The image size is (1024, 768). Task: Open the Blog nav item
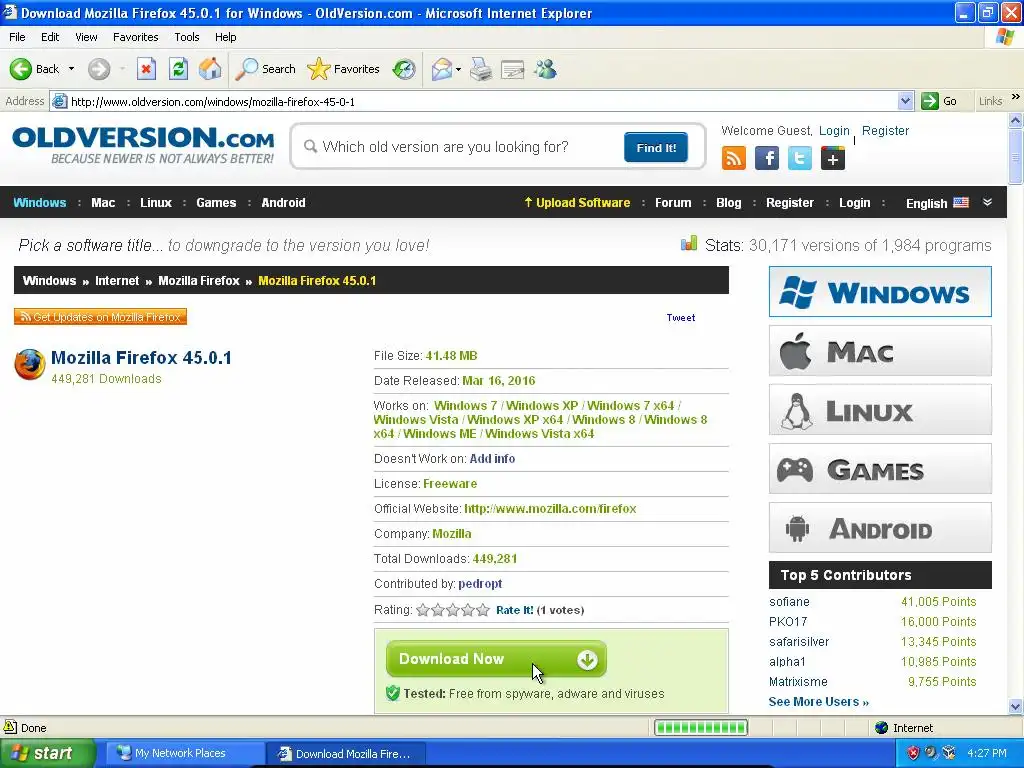[x=728, y=202]
